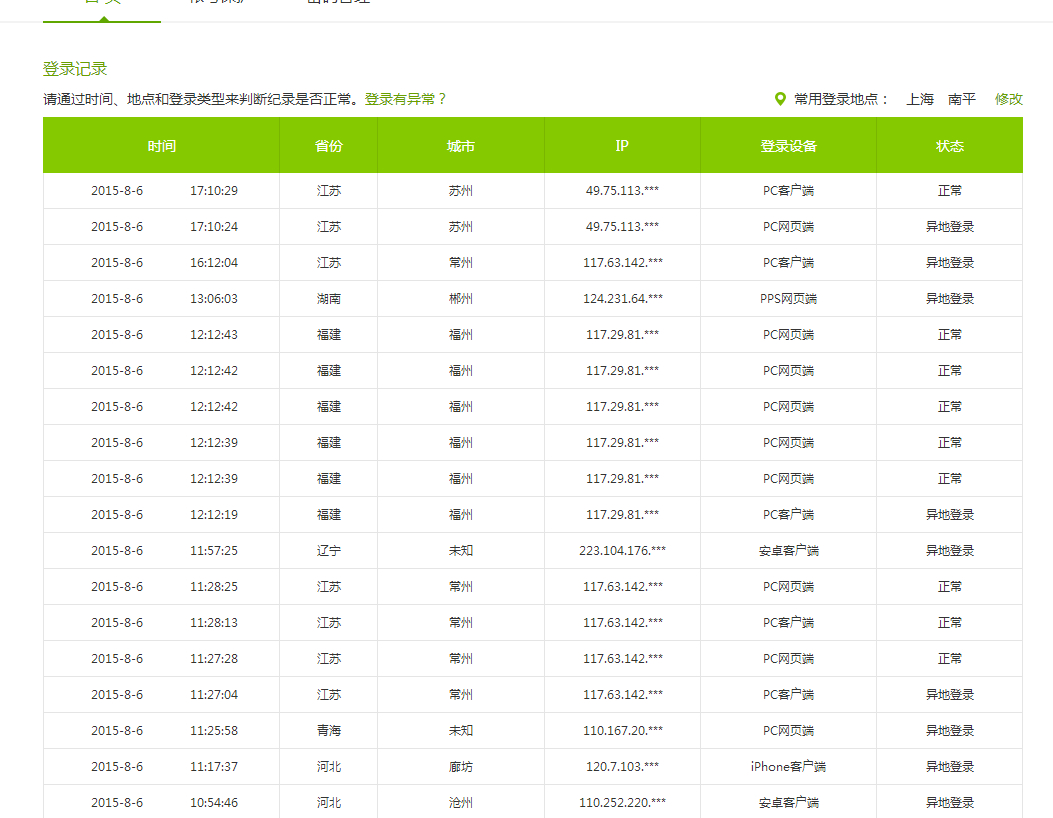Click the 登录有异常？ link
The image size is (1053, 818).
[x=406, y=99]
